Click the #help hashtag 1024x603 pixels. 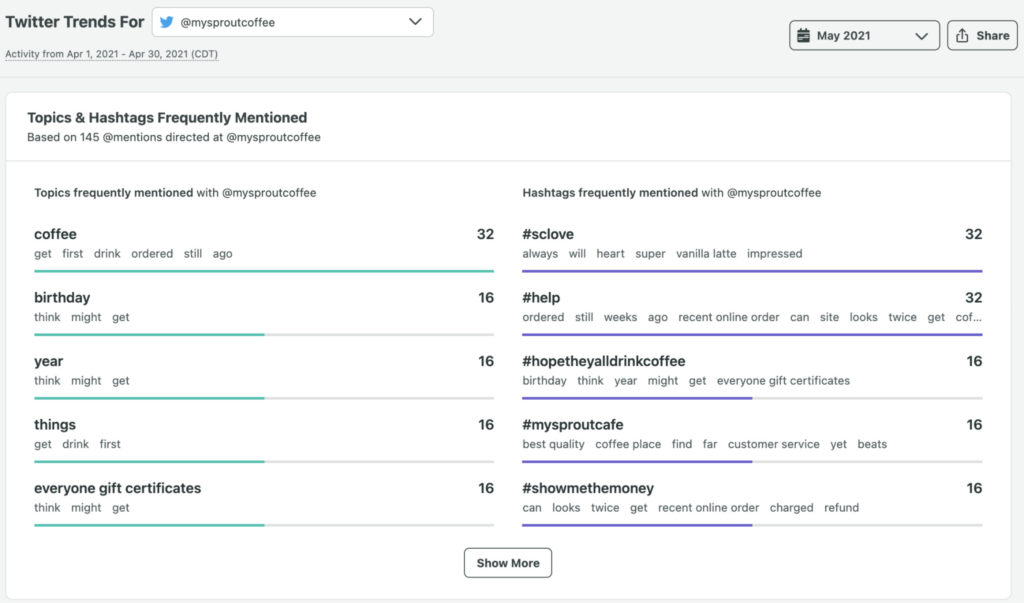pyautogui.click(x=541, y=298)
